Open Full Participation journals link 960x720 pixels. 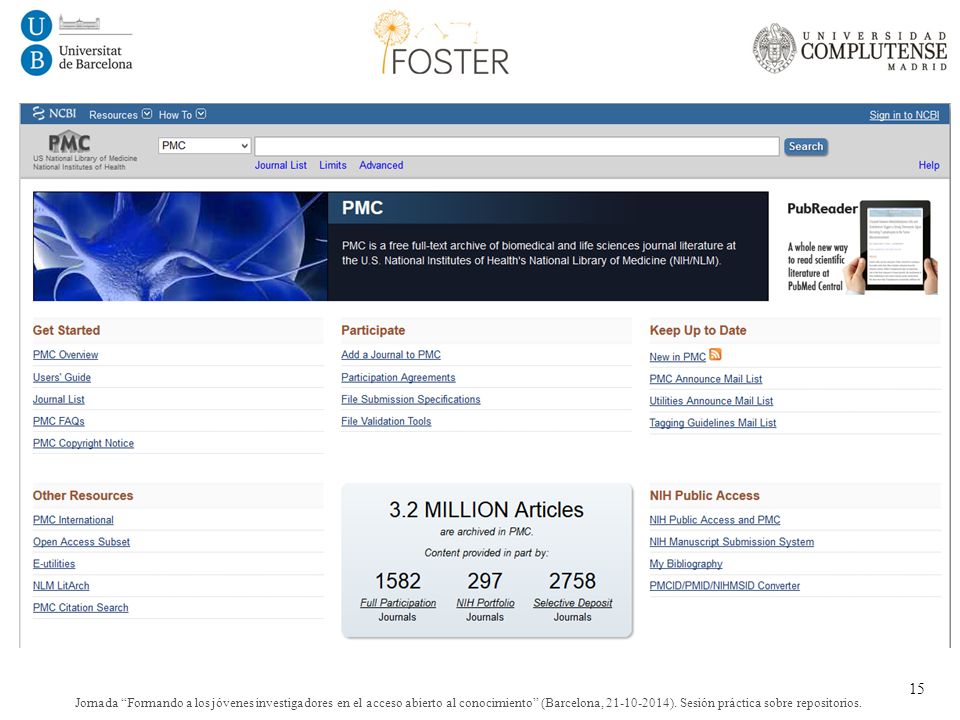398,603
